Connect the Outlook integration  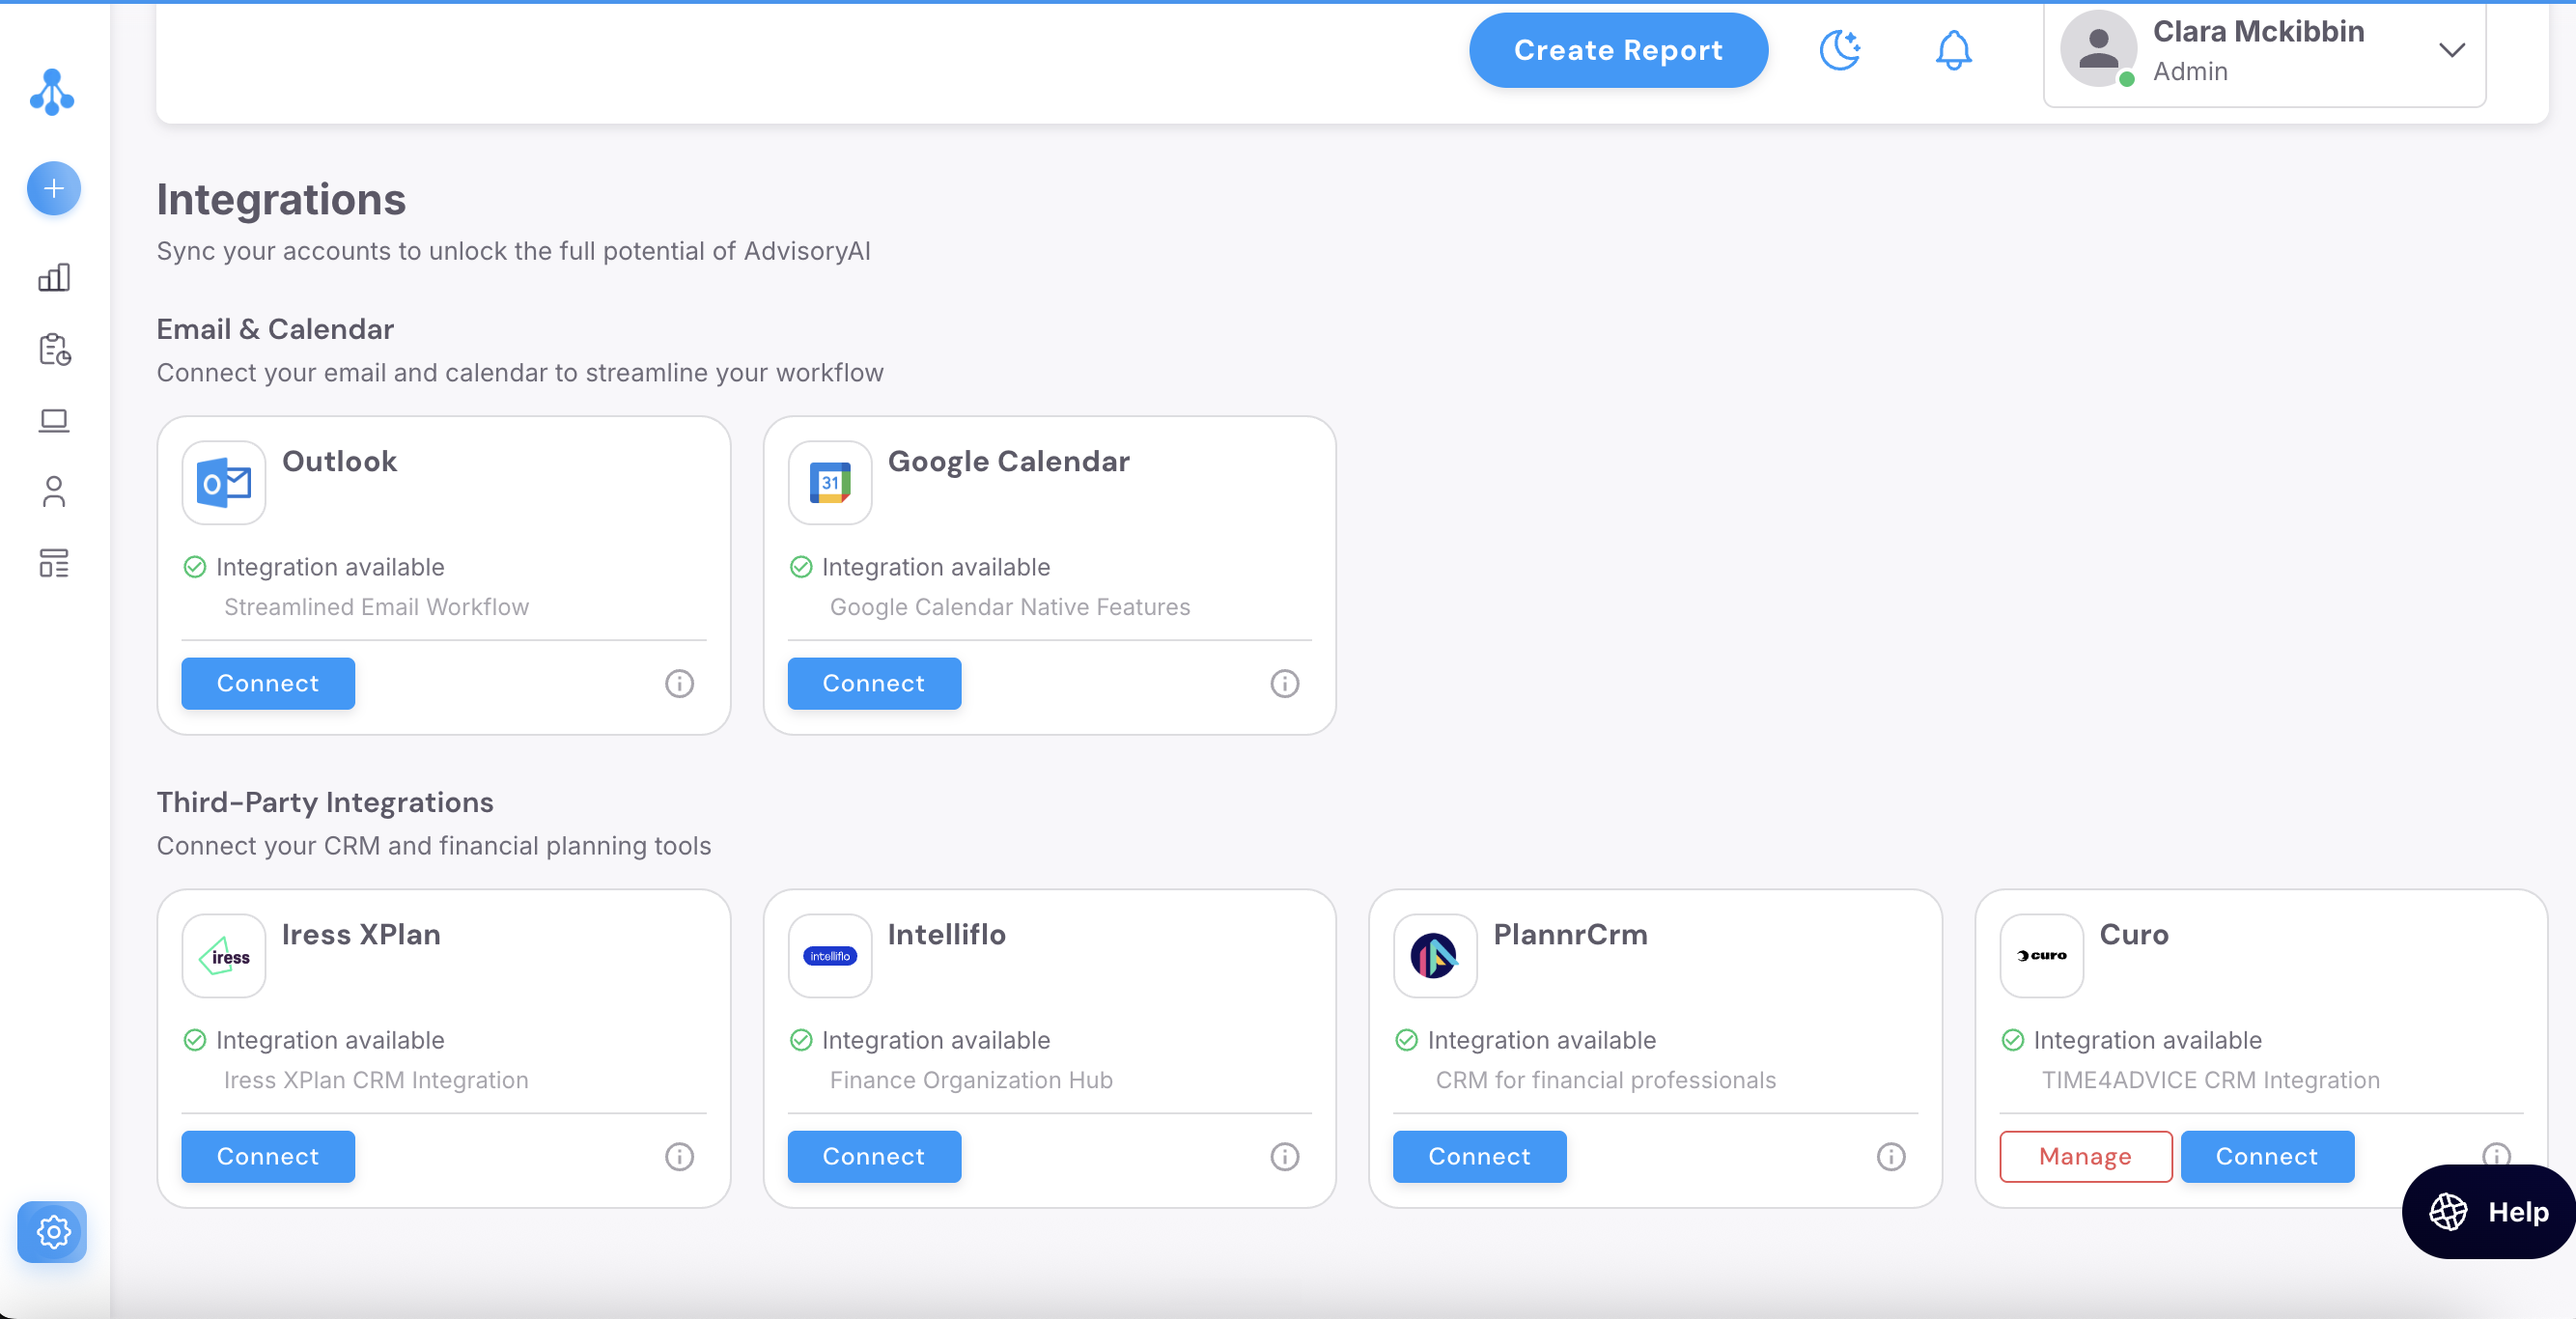[x=268, y=683]
